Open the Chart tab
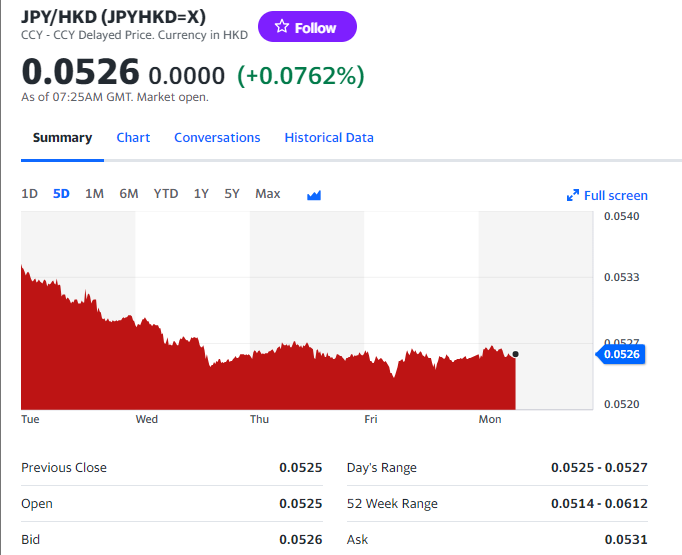Screen dimensions: 682x555 point(133,138)
